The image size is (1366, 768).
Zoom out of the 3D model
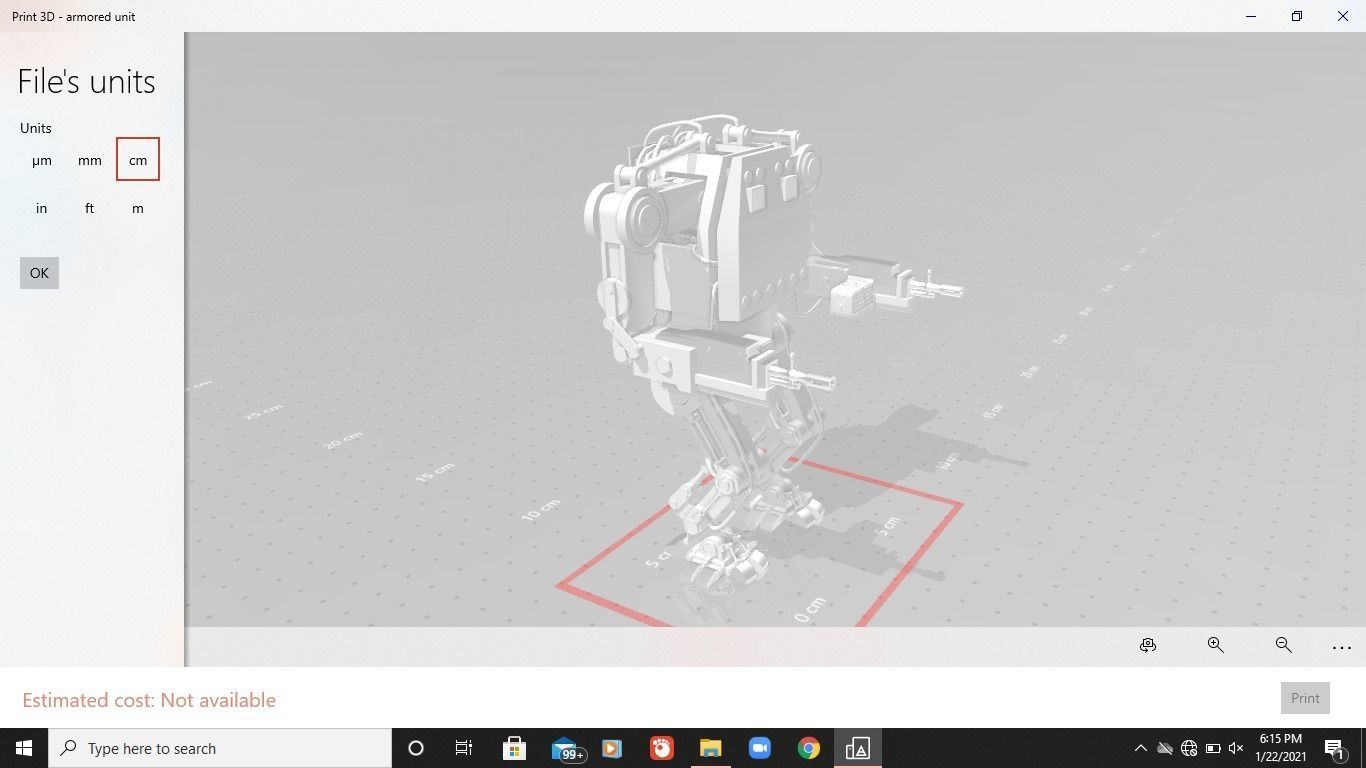click(1283, 646)
